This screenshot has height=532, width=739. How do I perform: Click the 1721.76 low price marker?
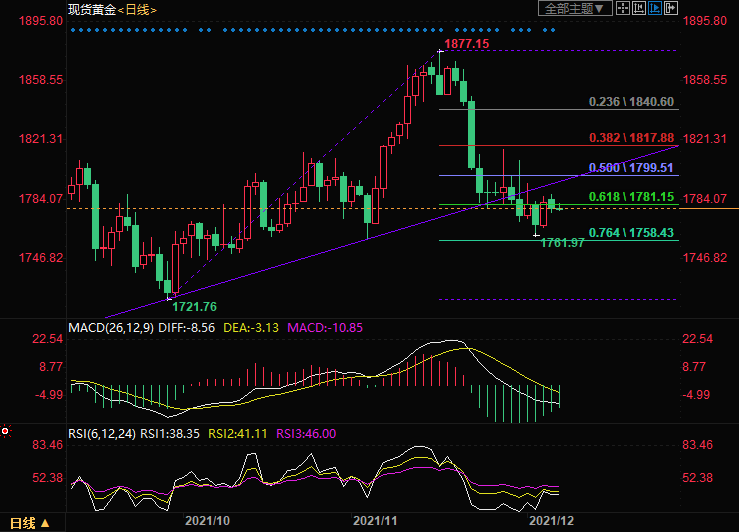tap(195, 305)
